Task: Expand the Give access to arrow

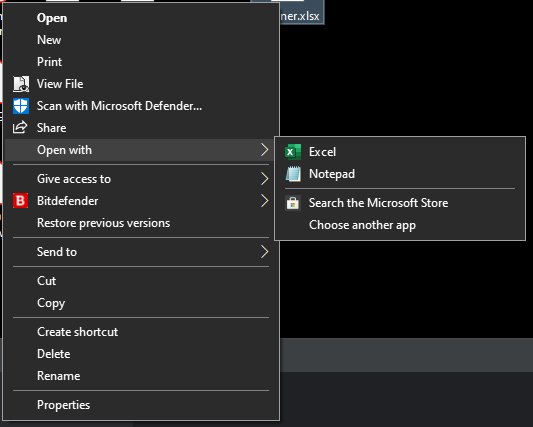Action: pos(264,179)
